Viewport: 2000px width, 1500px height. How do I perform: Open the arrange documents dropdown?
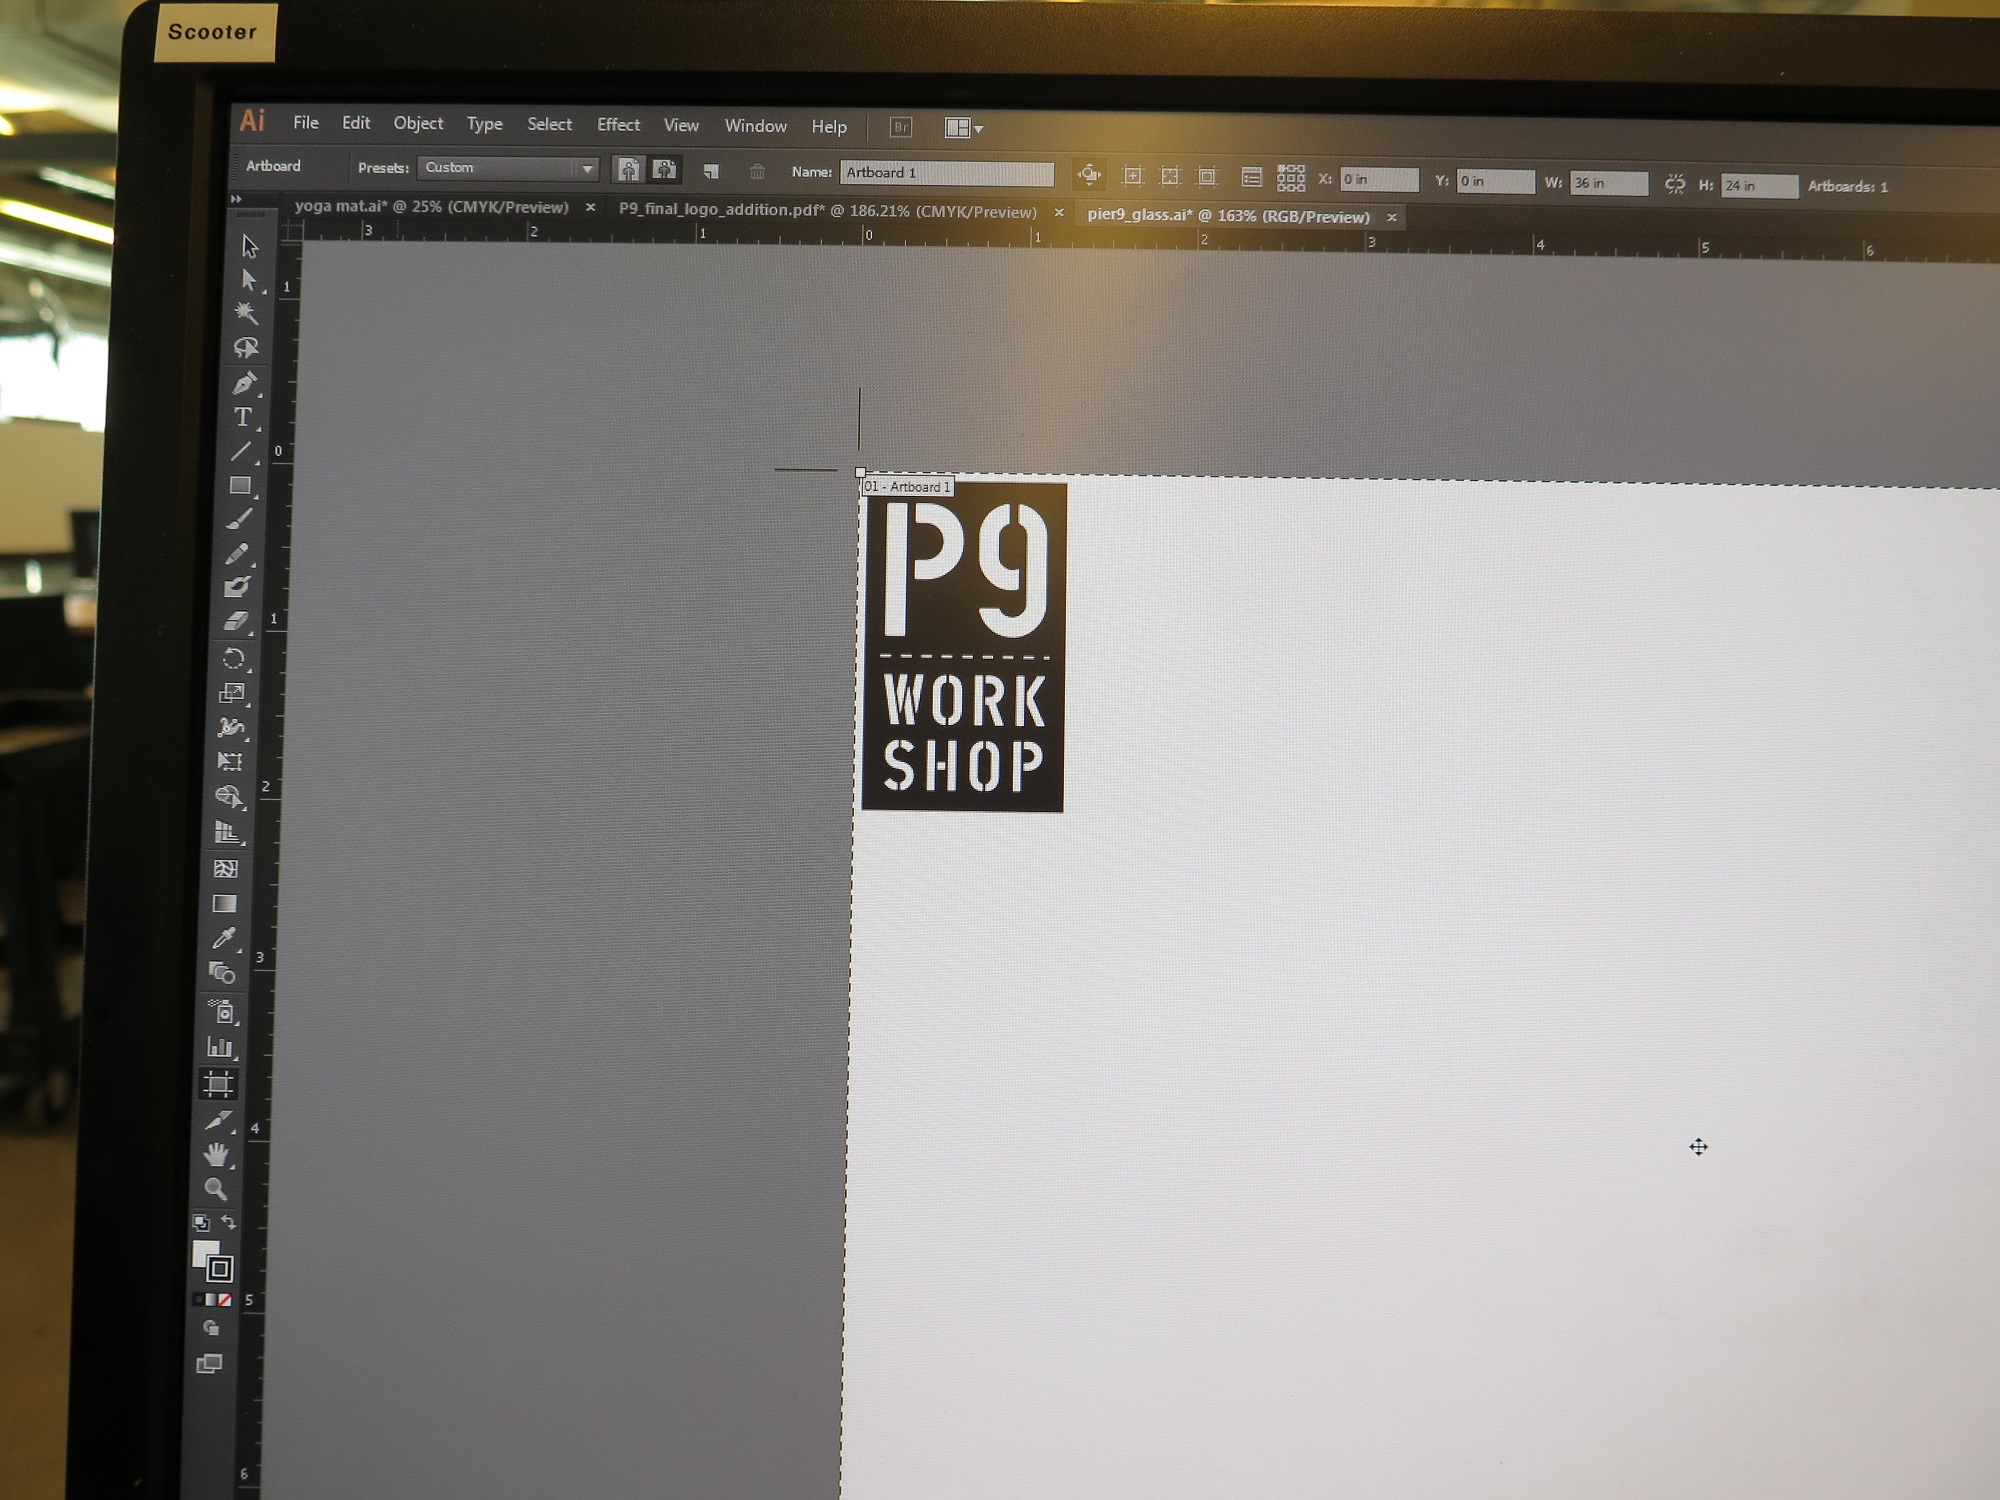(x=964, y=128)
